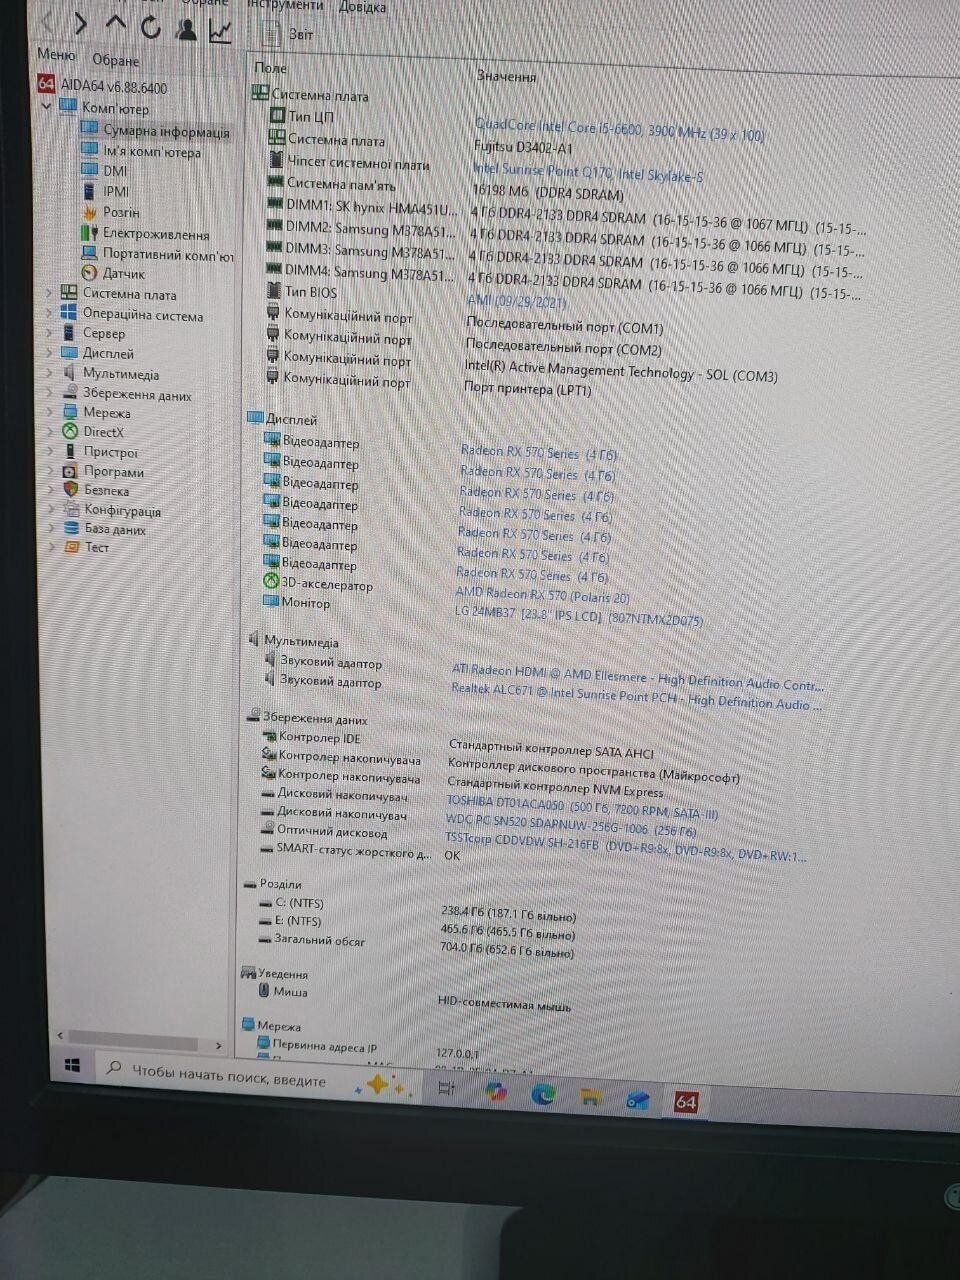Click the Back navigation arrow in toolbar

coord(47,23)
